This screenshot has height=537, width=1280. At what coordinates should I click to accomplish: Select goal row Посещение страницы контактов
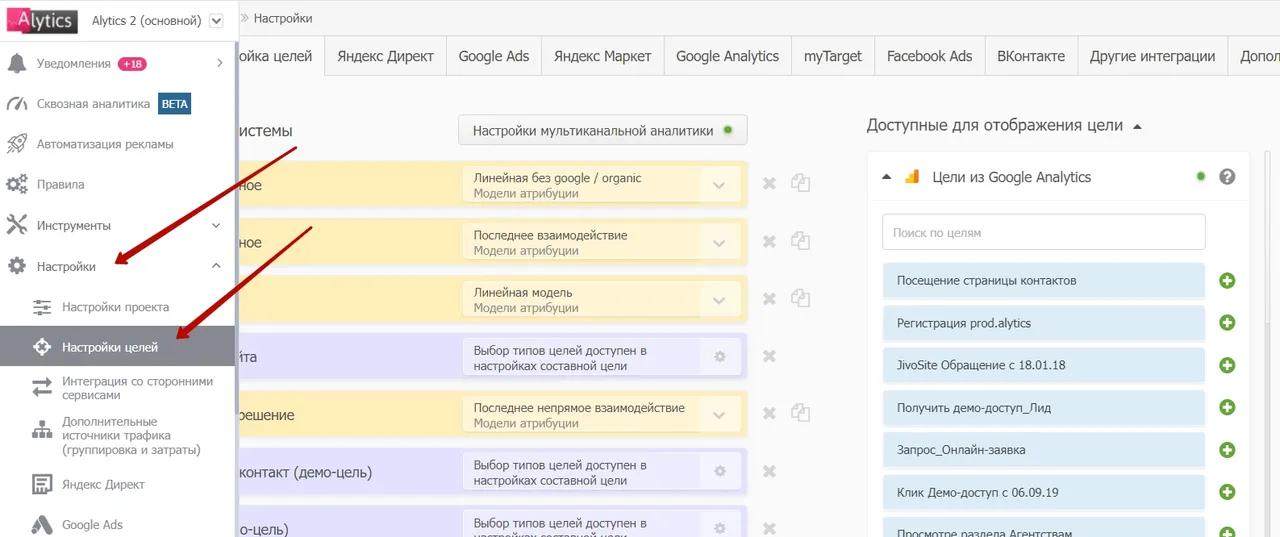tap(1043, 281)
